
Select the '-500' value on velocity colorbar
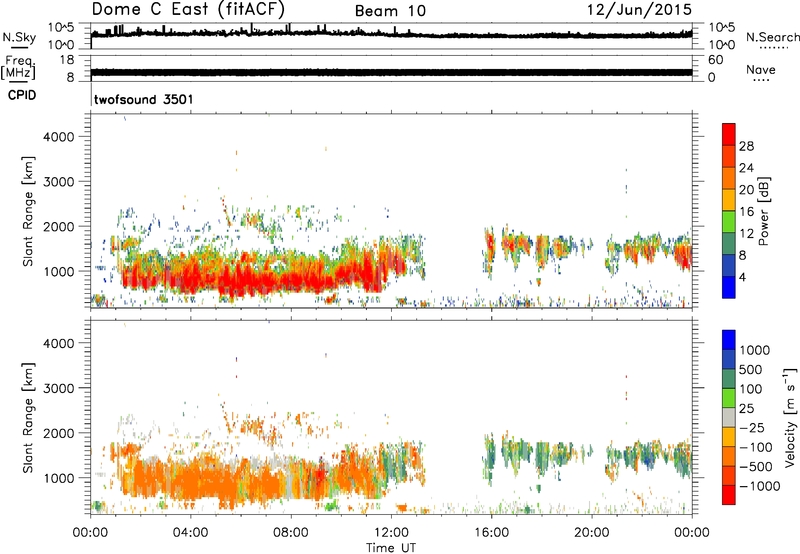(x=756, y=467)
